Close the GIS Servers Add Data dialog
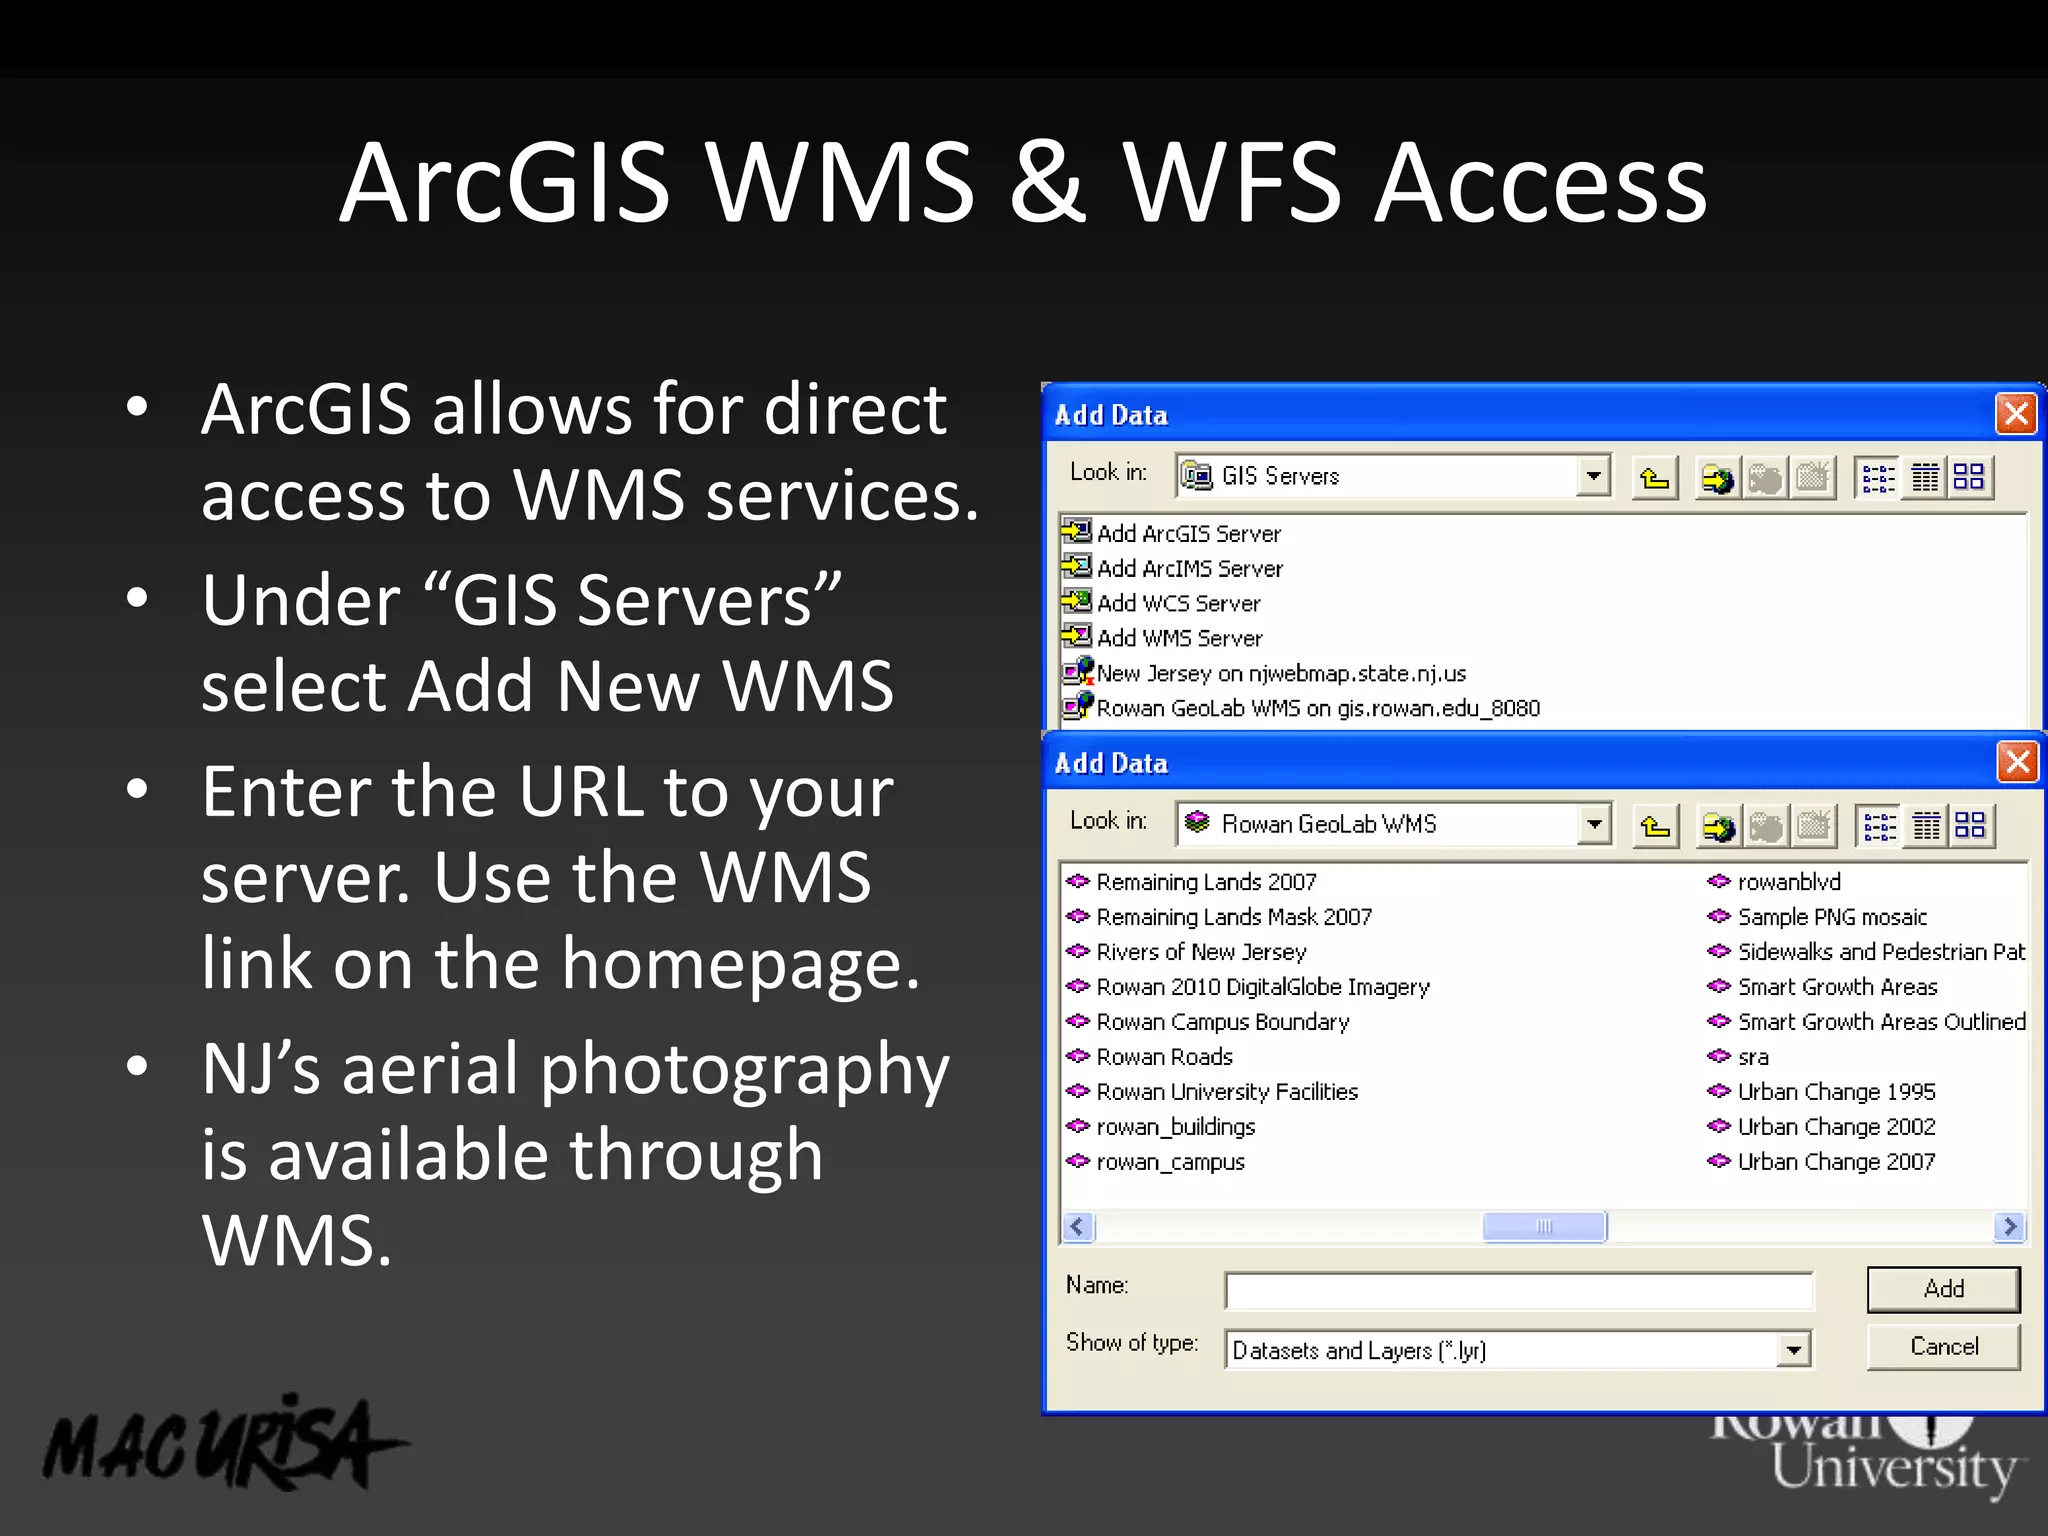2048x1536 pixels. tap(2016, 413)
